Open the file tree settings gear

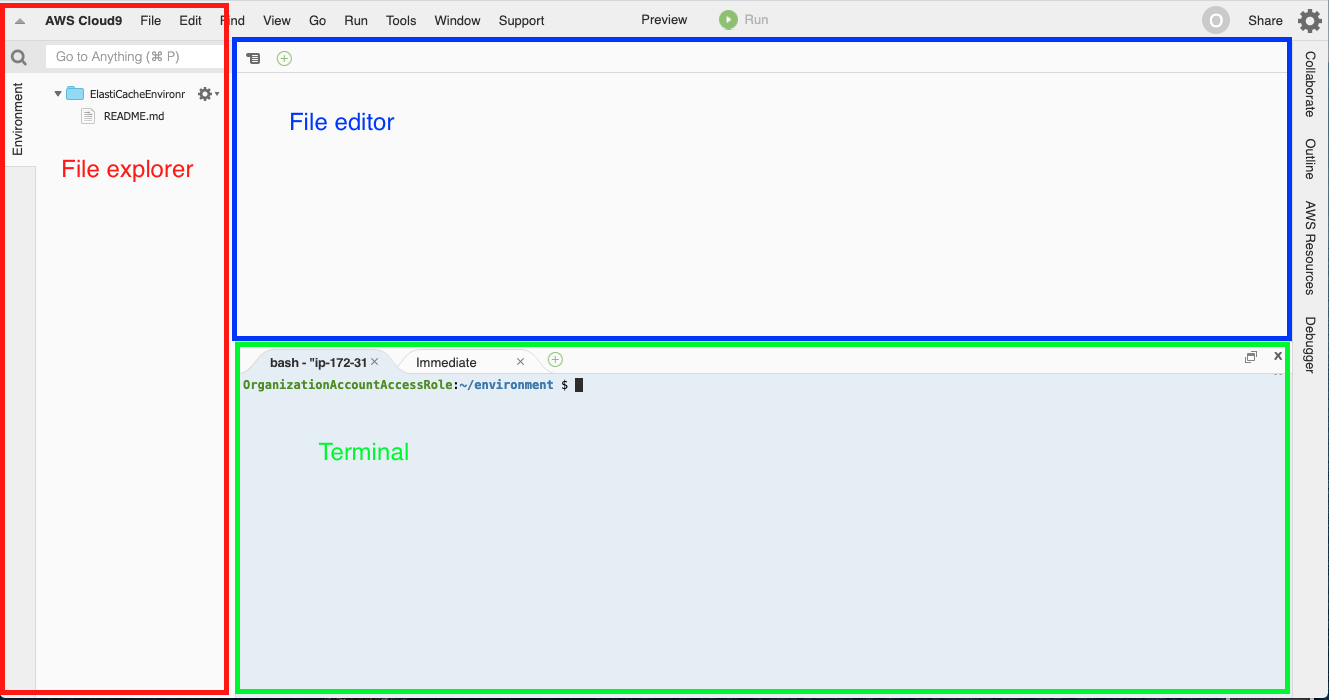(205, 93)
